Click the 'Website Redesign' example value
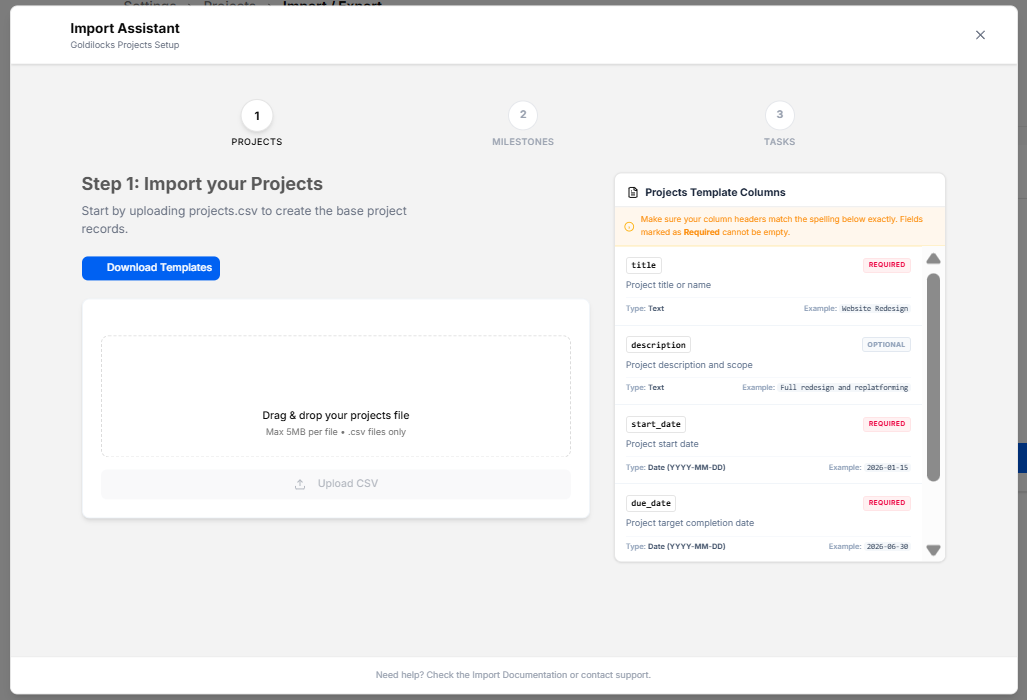Screen dimensions: 1027x700 pos(874,308)
